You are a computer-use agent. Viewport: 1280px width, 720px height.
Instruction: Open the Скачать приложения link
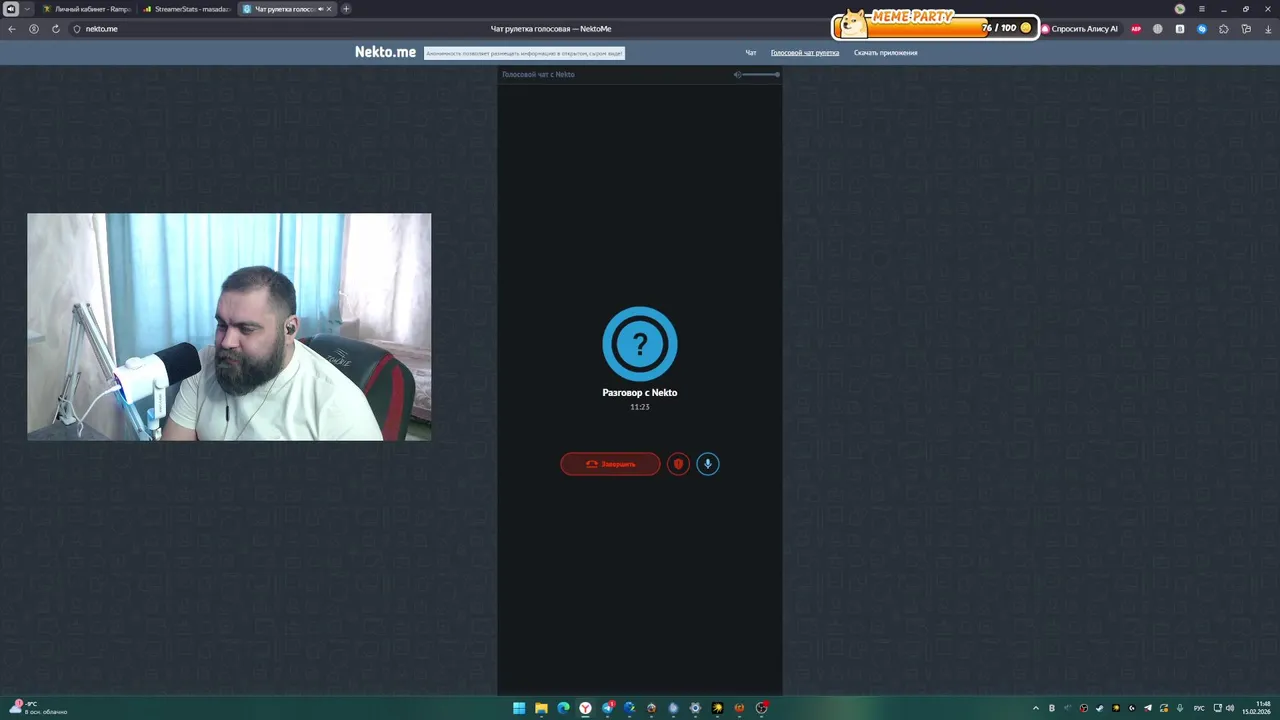885,53
